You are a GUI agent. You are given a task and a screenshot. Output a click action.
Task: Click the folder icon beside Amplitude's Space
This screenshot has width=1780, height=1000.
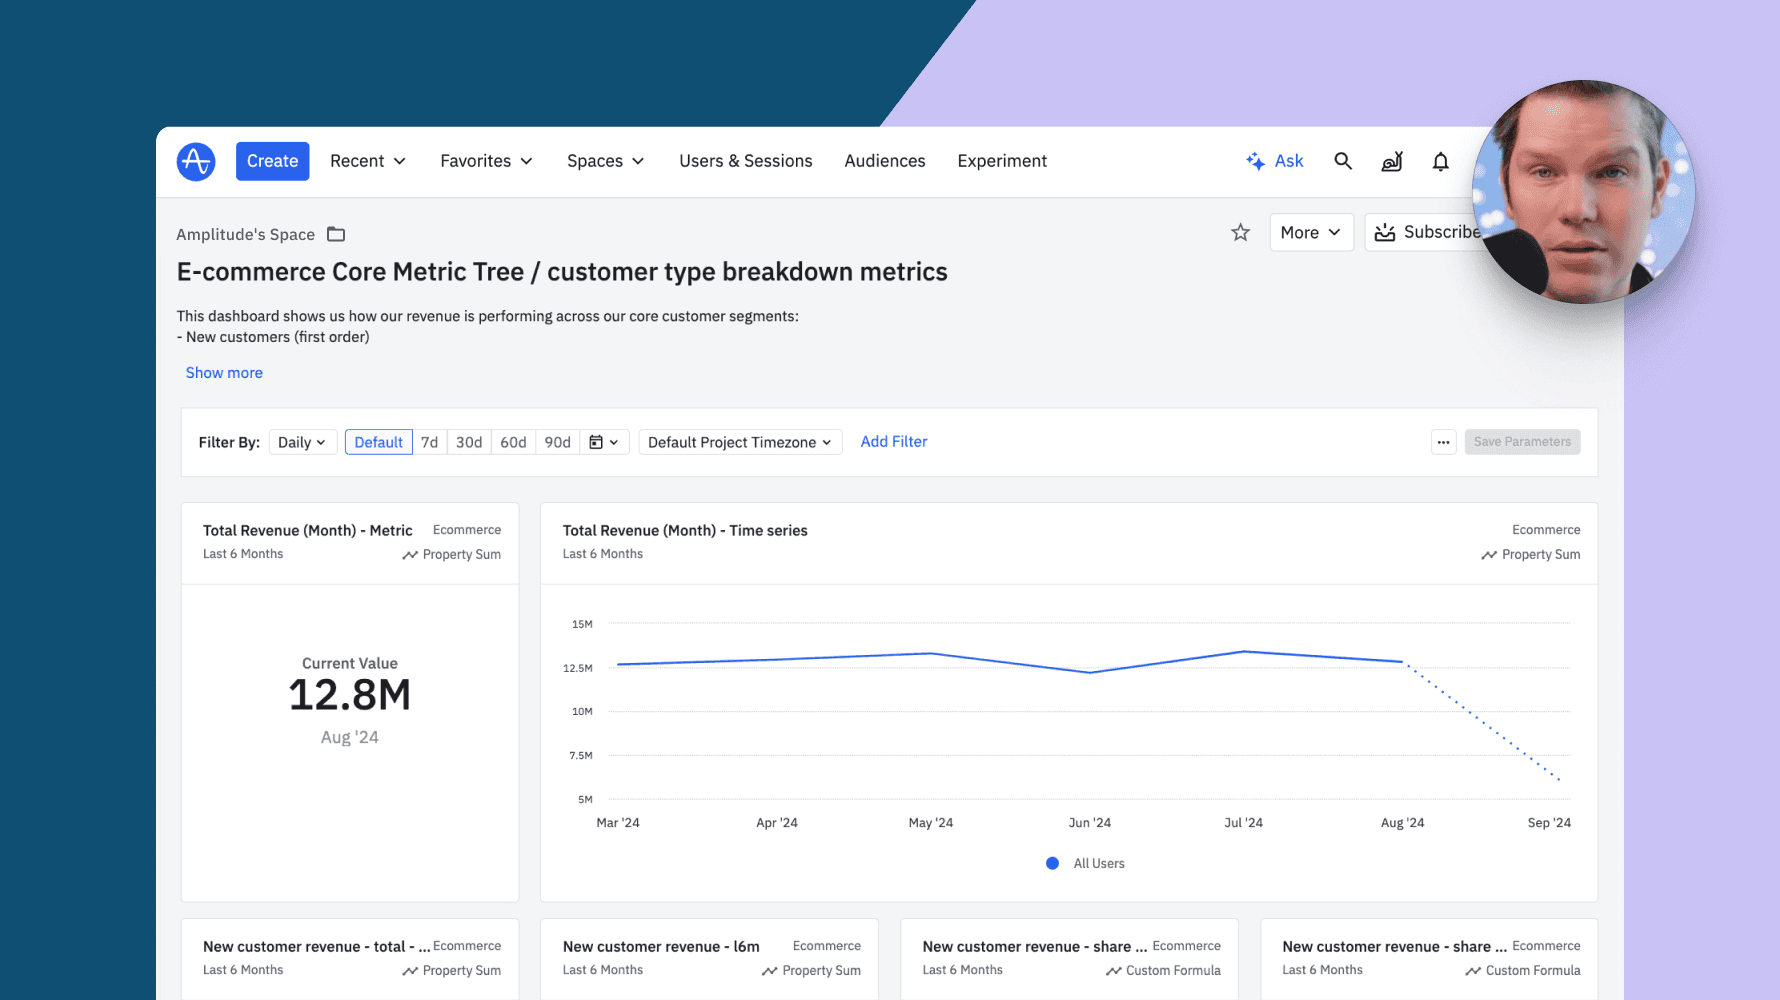(x=336, y=234)
